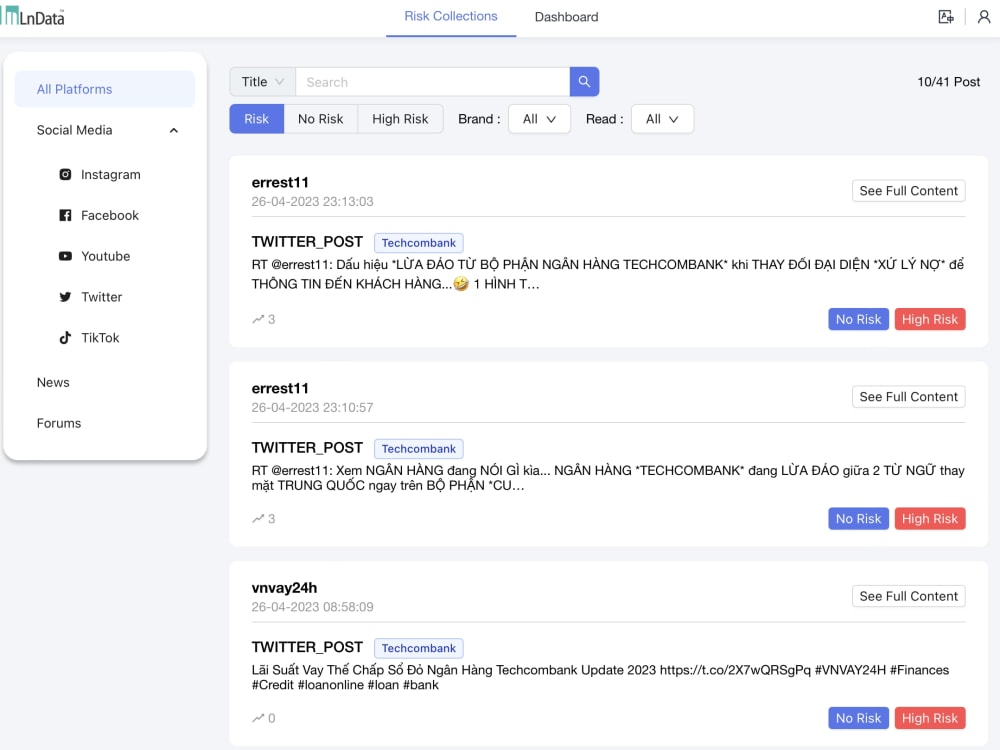Mark 23:13:03 erresti1 post No Risk
Viewport: 1000px width, 750px height.
tap(858, 319)
